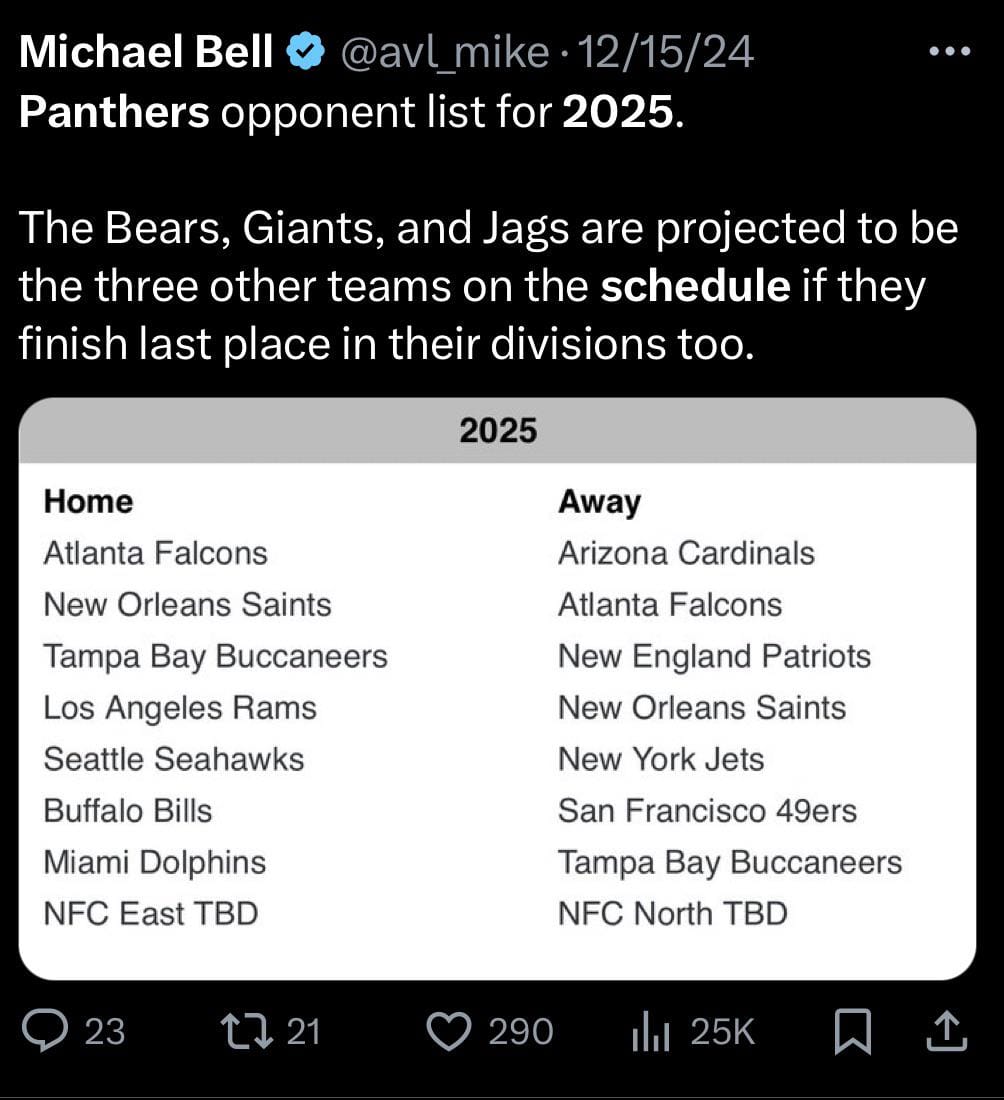Click the views activity bar indicator
1004x1100 pixels.
tap(652, 1032)
